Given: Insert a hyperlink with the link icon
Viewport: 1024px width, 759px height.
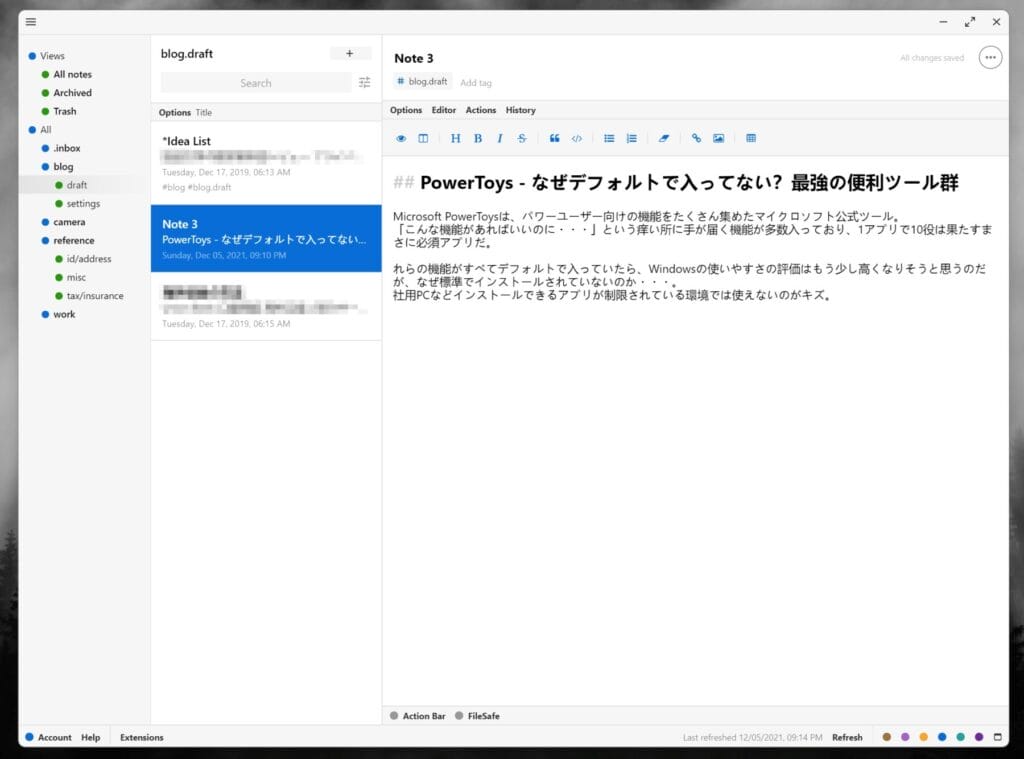Looking at the screenshot, I should 696,138.
